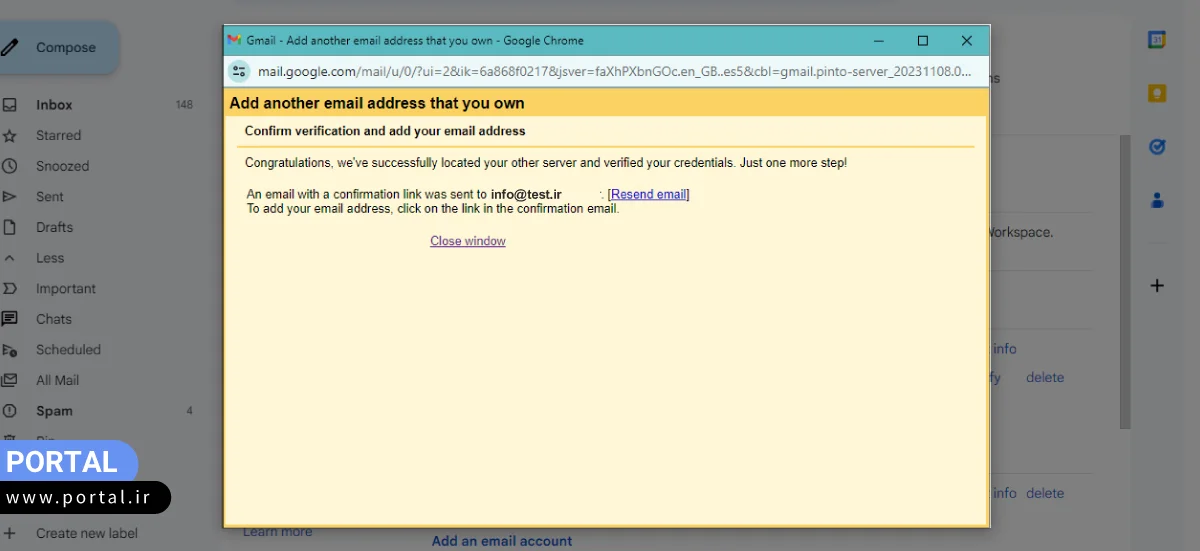Click the plus icon to get add-ons

(1157, 286)
